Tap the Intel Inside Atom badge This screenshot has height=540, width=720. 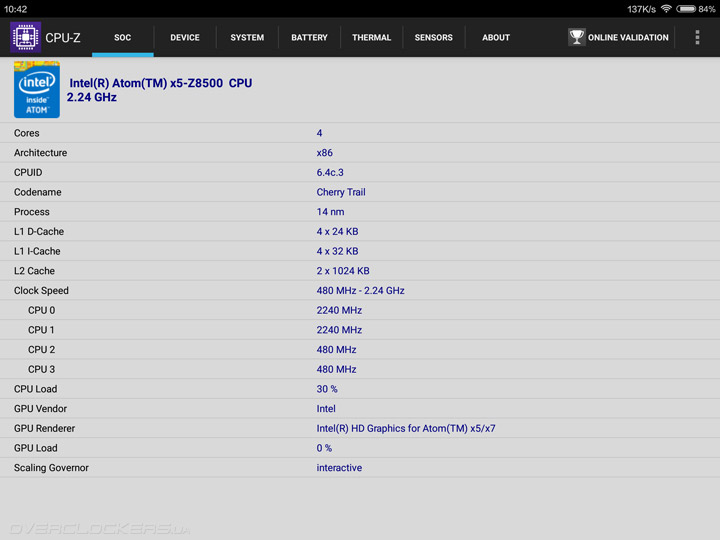pos(37,90)
